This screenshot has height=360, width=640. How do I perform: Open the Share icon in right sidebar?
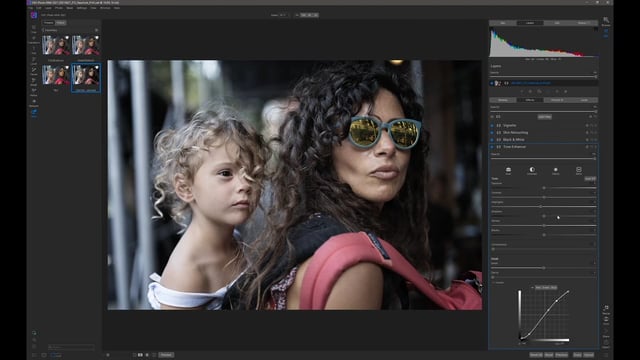[x=606, y=332]
